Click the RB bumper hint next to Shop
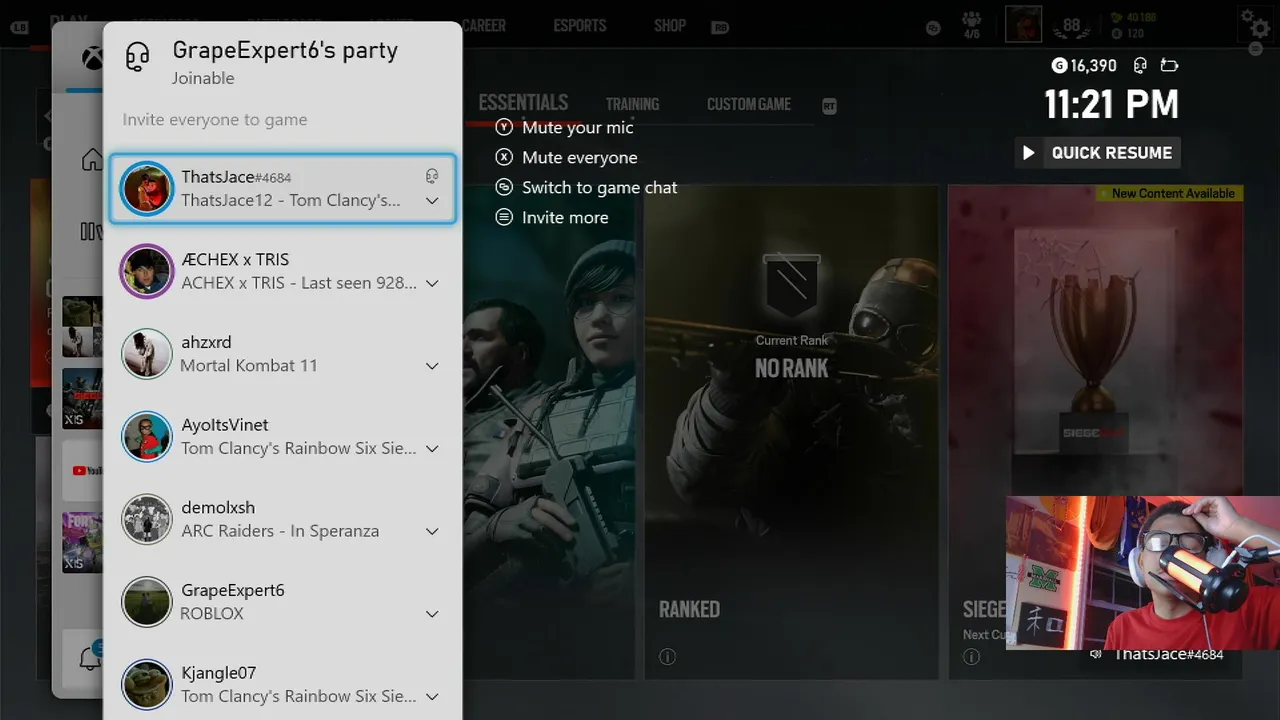This screenshot has width=1280, height=720. click(720, 28)
